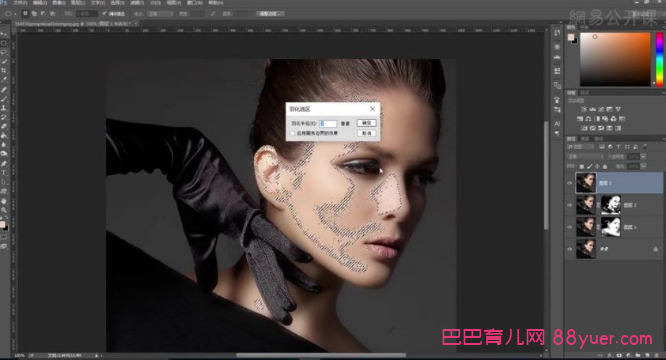Click the second layer's mask thumbnail
The width and height of the screenshot is (666, 360).
[611, 205]
